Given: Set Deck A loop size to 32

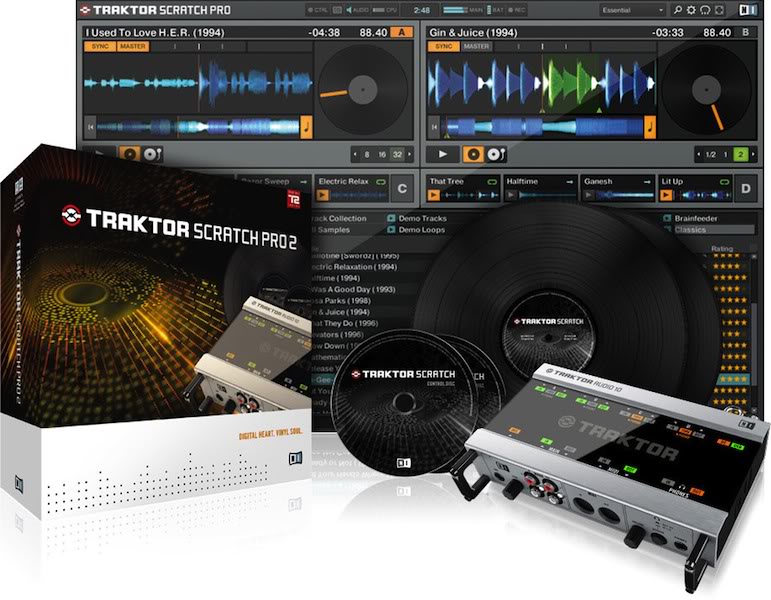Looking at the screenshot, I should (x=397, y=154).
